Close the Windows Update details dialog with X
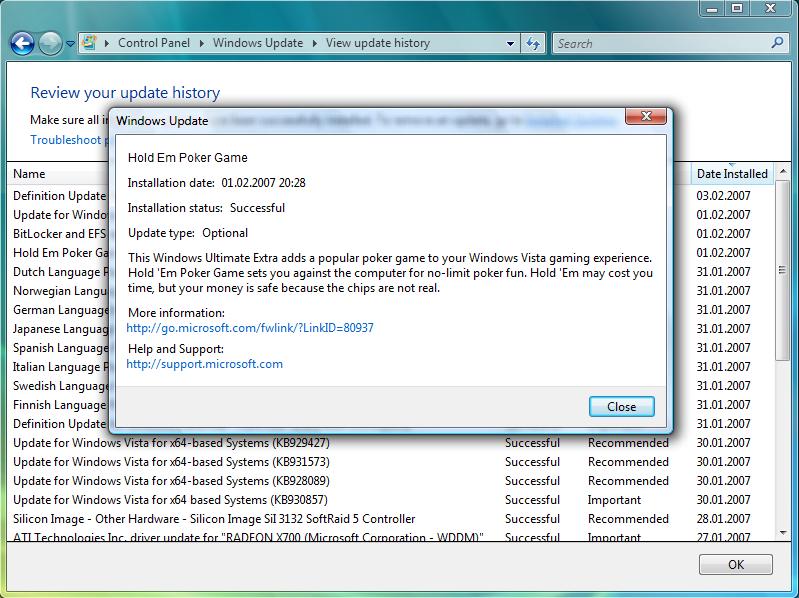799x598 pixels. point(646,116)
